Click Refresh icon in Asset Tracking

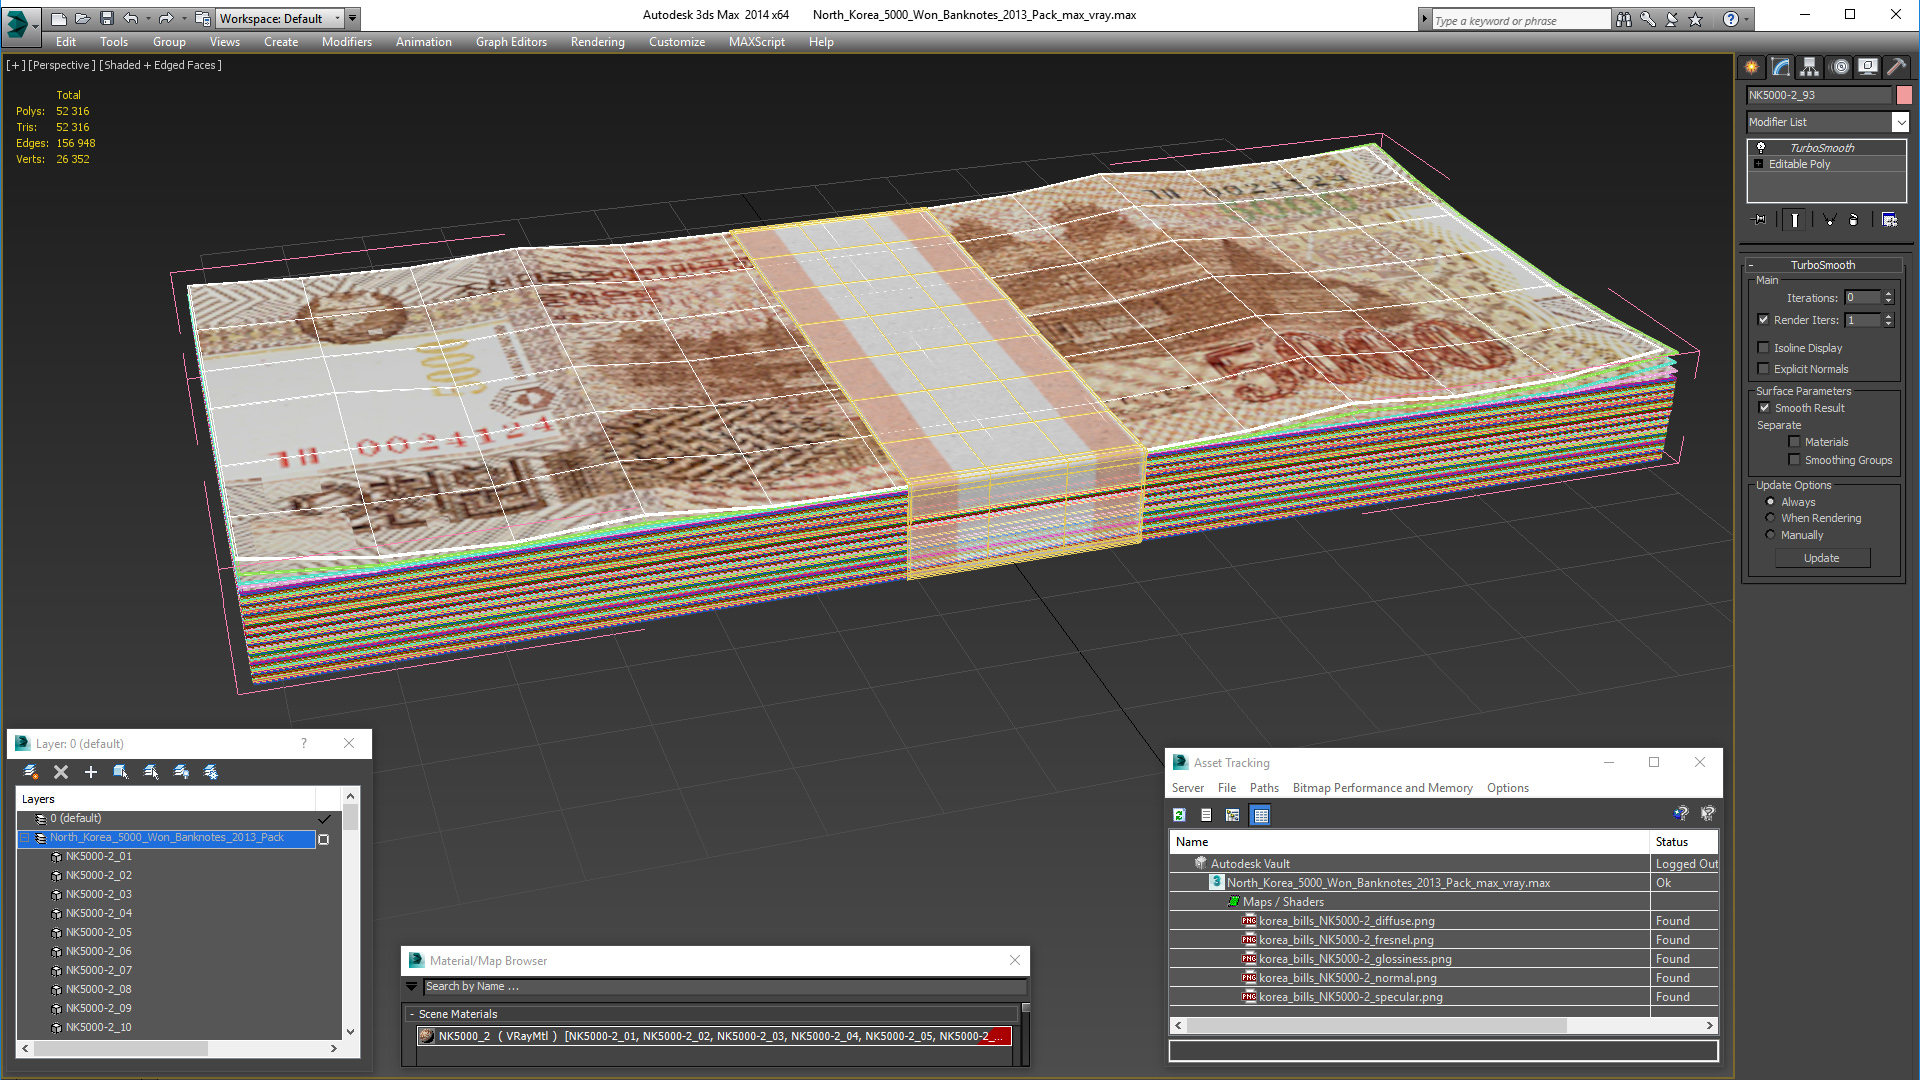coord(1180,815)
